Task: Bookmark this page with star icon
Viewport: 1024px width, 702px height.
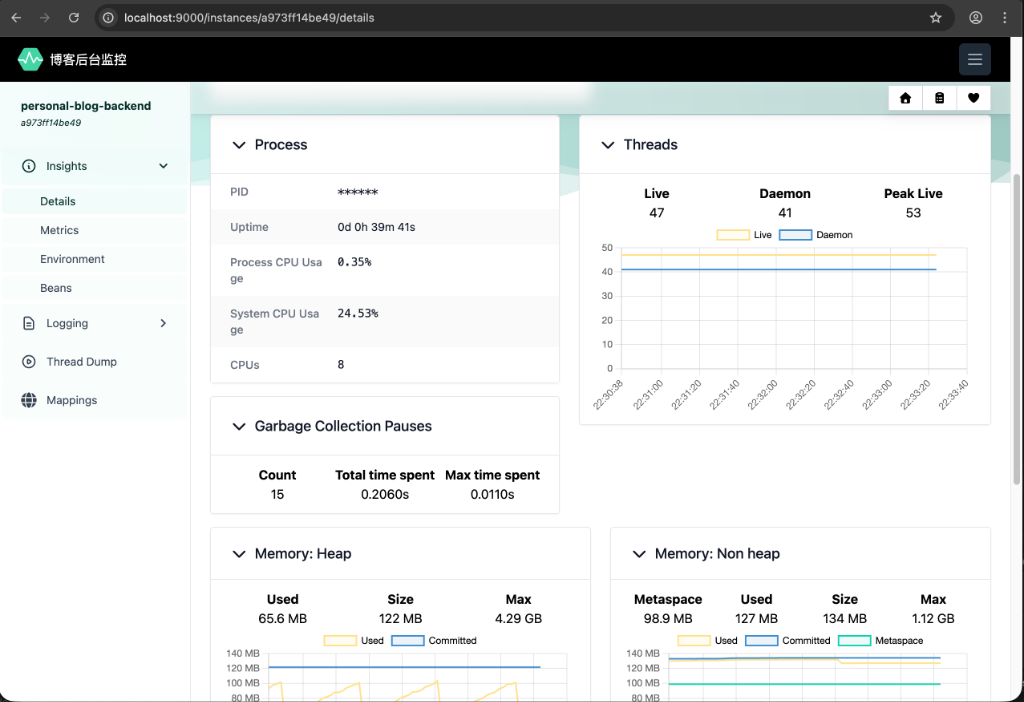Action: (x=936, y=18)
